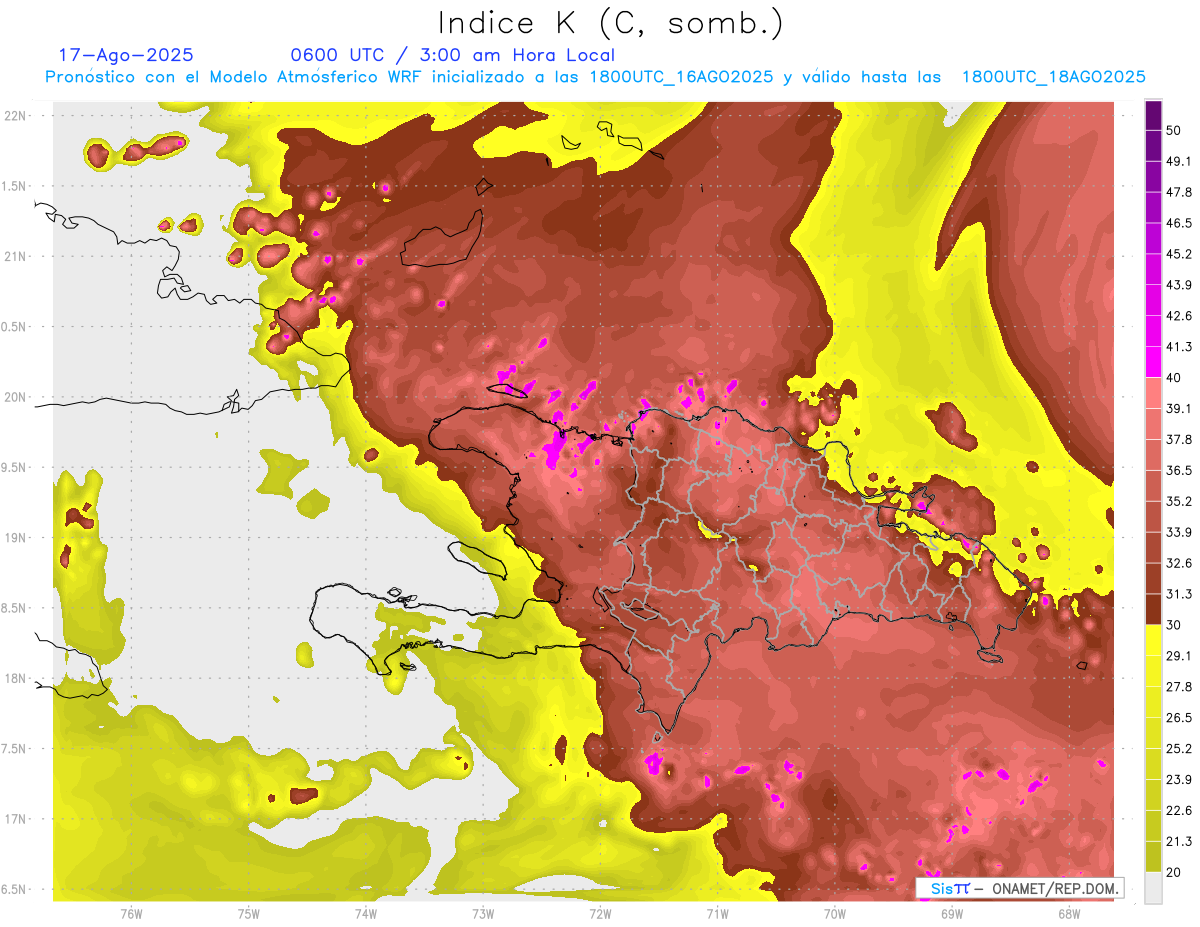Click the "21.3" legend value
Viewport: 1200px width, 927px height.
(x=1179, y=841)
